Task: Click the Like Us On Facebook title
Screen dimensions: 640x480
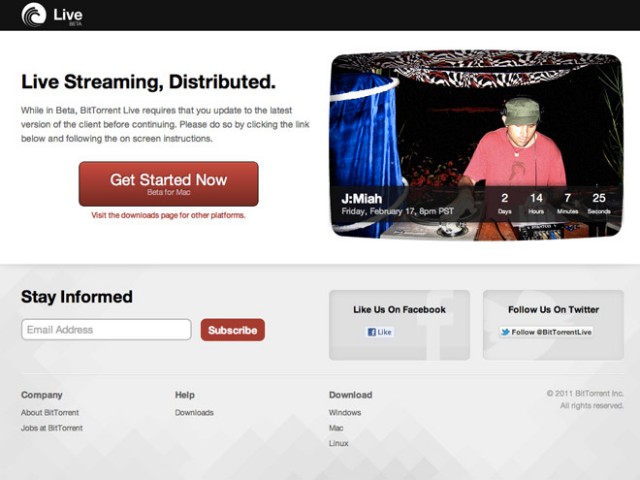Action: point(400,310)
